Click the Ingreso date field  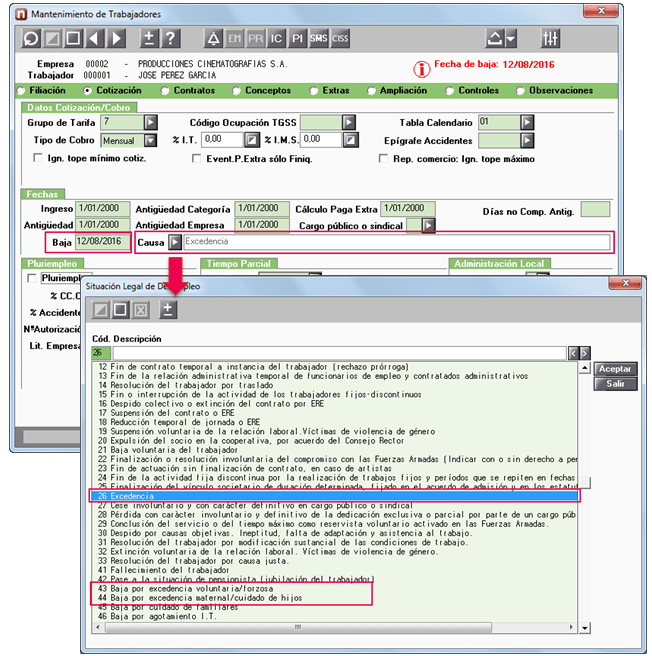(102, 208)
